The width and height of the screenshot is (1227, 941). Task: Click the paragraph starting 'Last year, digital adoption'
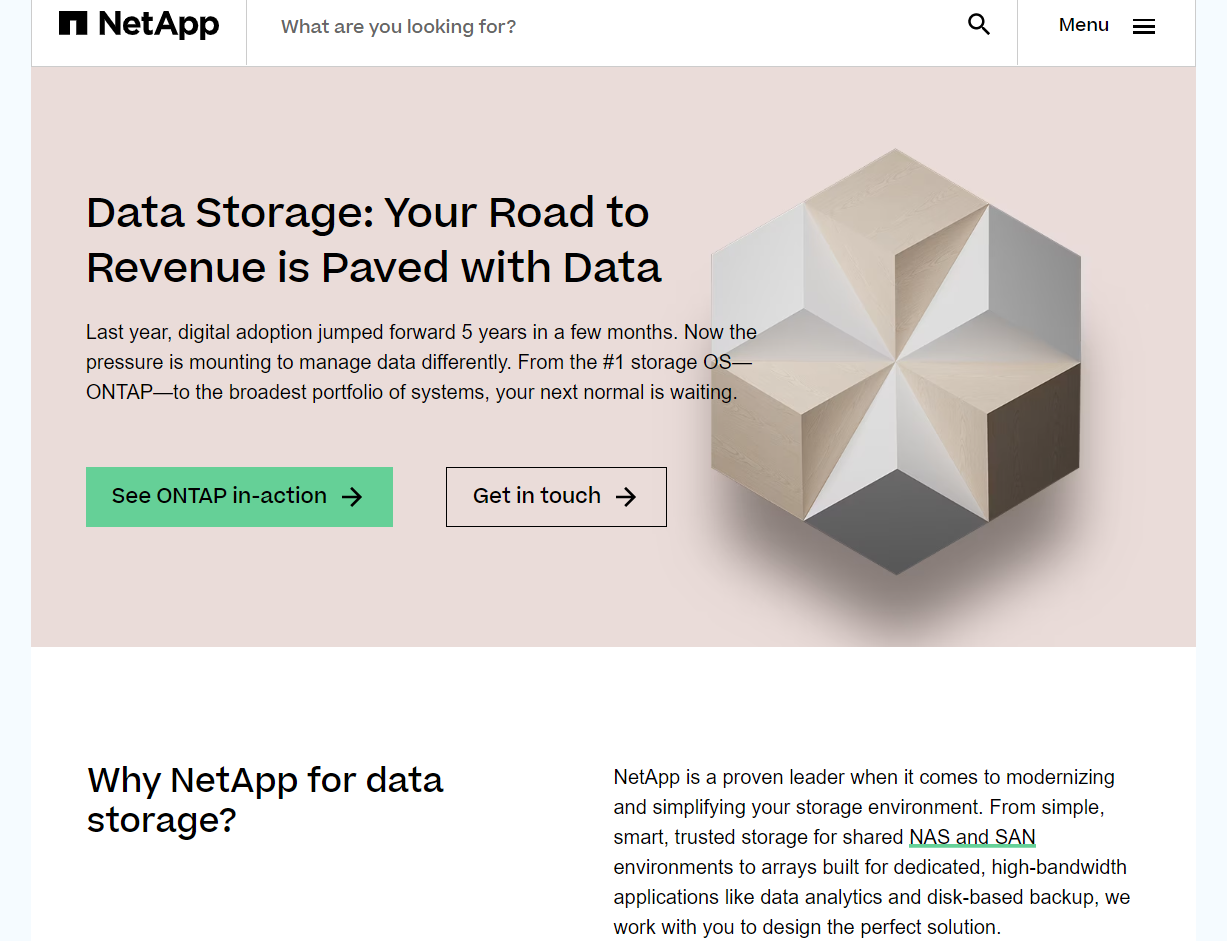coord(421,362)
